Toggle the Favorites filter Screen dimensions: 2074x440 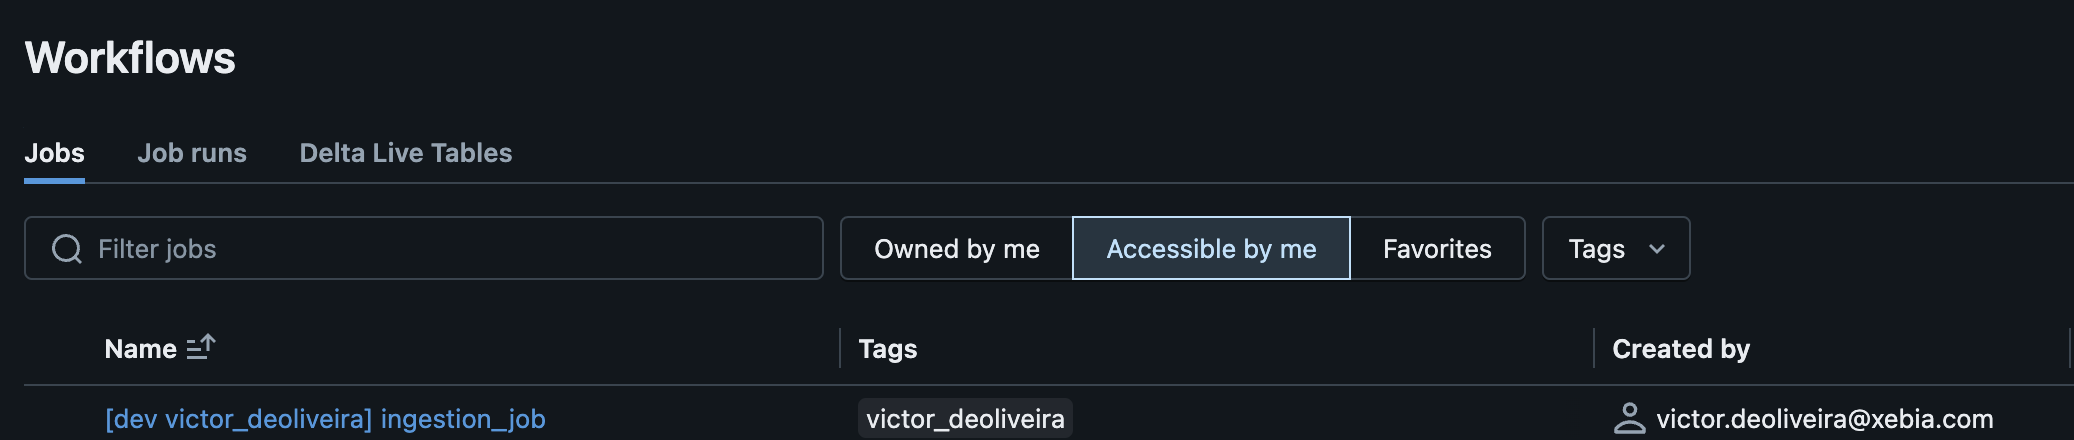1437,248
